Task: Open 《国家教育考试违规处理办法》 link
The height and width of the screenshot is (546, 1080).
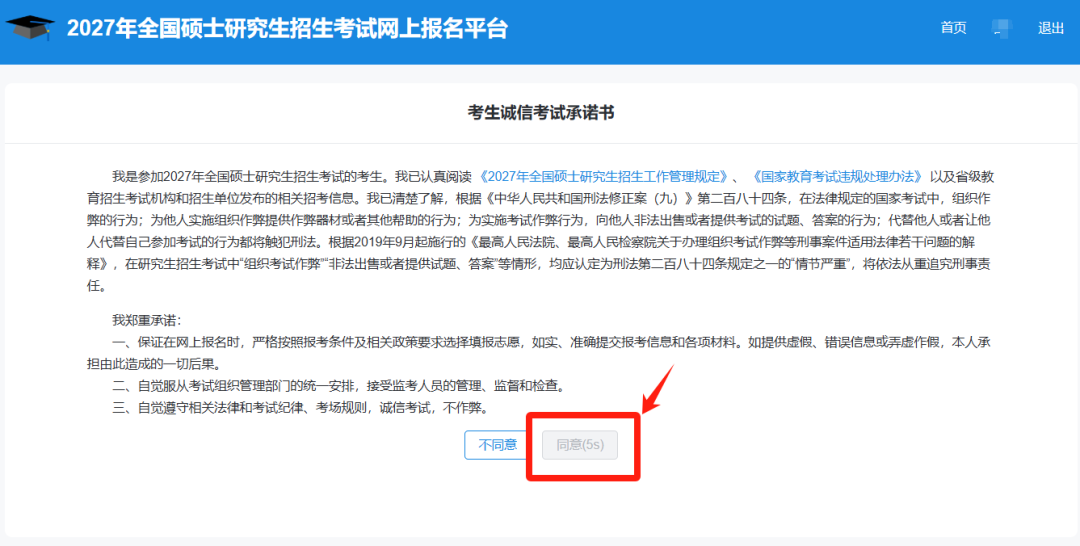Action: click(x=837, y=176)
